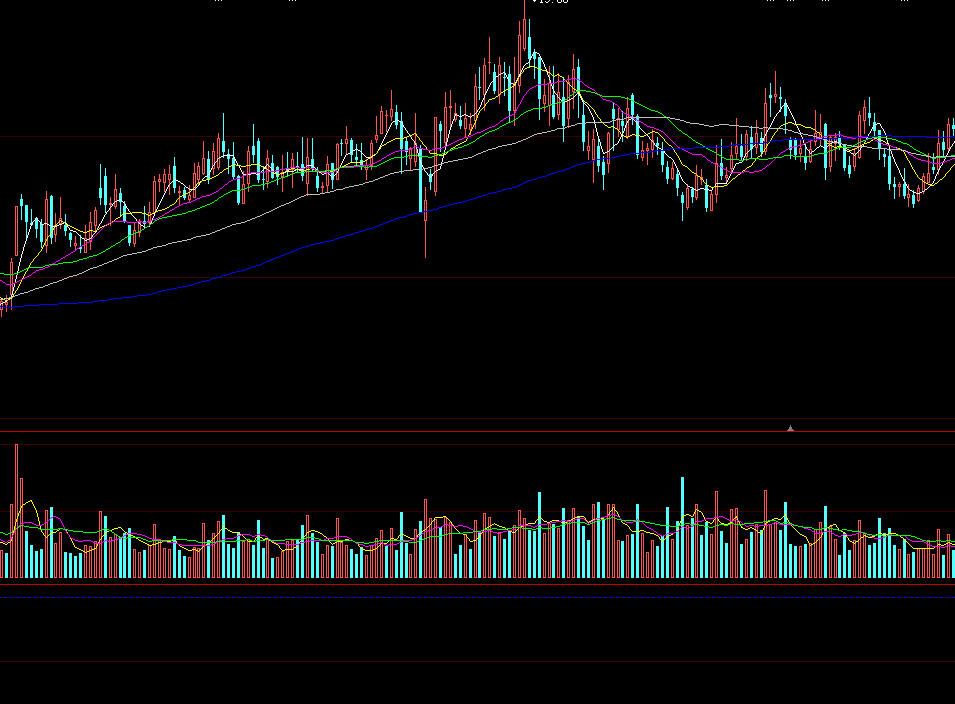Viewport: 955px width, 704px height.
Task: Select the first candlestick at chart's left edge
Action: (x=3, y=303)
